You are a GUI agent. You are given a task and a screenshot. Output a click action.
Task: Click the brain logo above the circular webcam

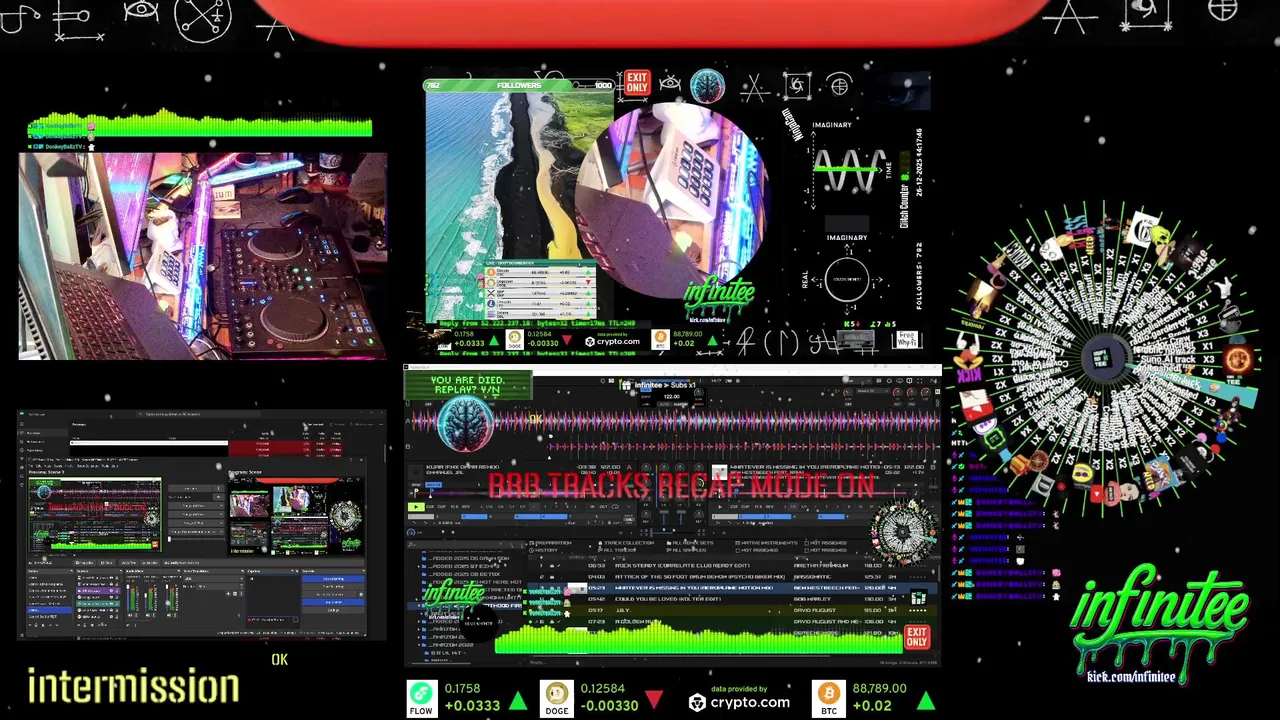tap(707, 86)
